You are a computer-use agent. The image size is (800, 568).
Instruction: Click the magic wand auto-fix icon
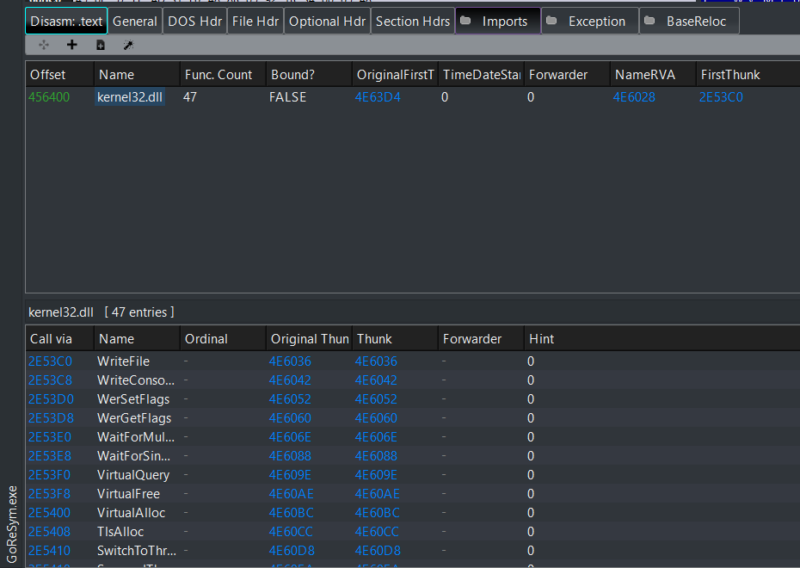click(128, 45)
